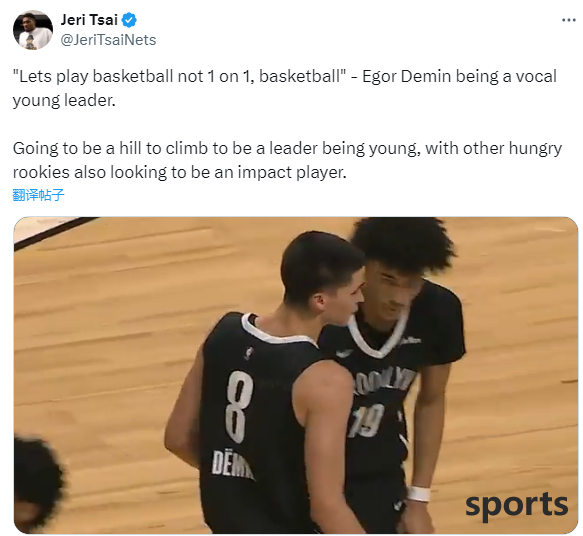Click the 翻译帖子 translate post link
The image size is (583, 536).
click(38, 195)
